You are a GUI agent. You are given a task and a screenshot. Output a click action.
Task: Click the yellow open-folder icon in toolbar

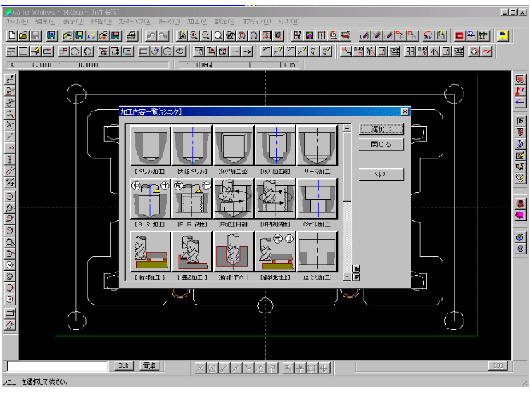point(23,36)
